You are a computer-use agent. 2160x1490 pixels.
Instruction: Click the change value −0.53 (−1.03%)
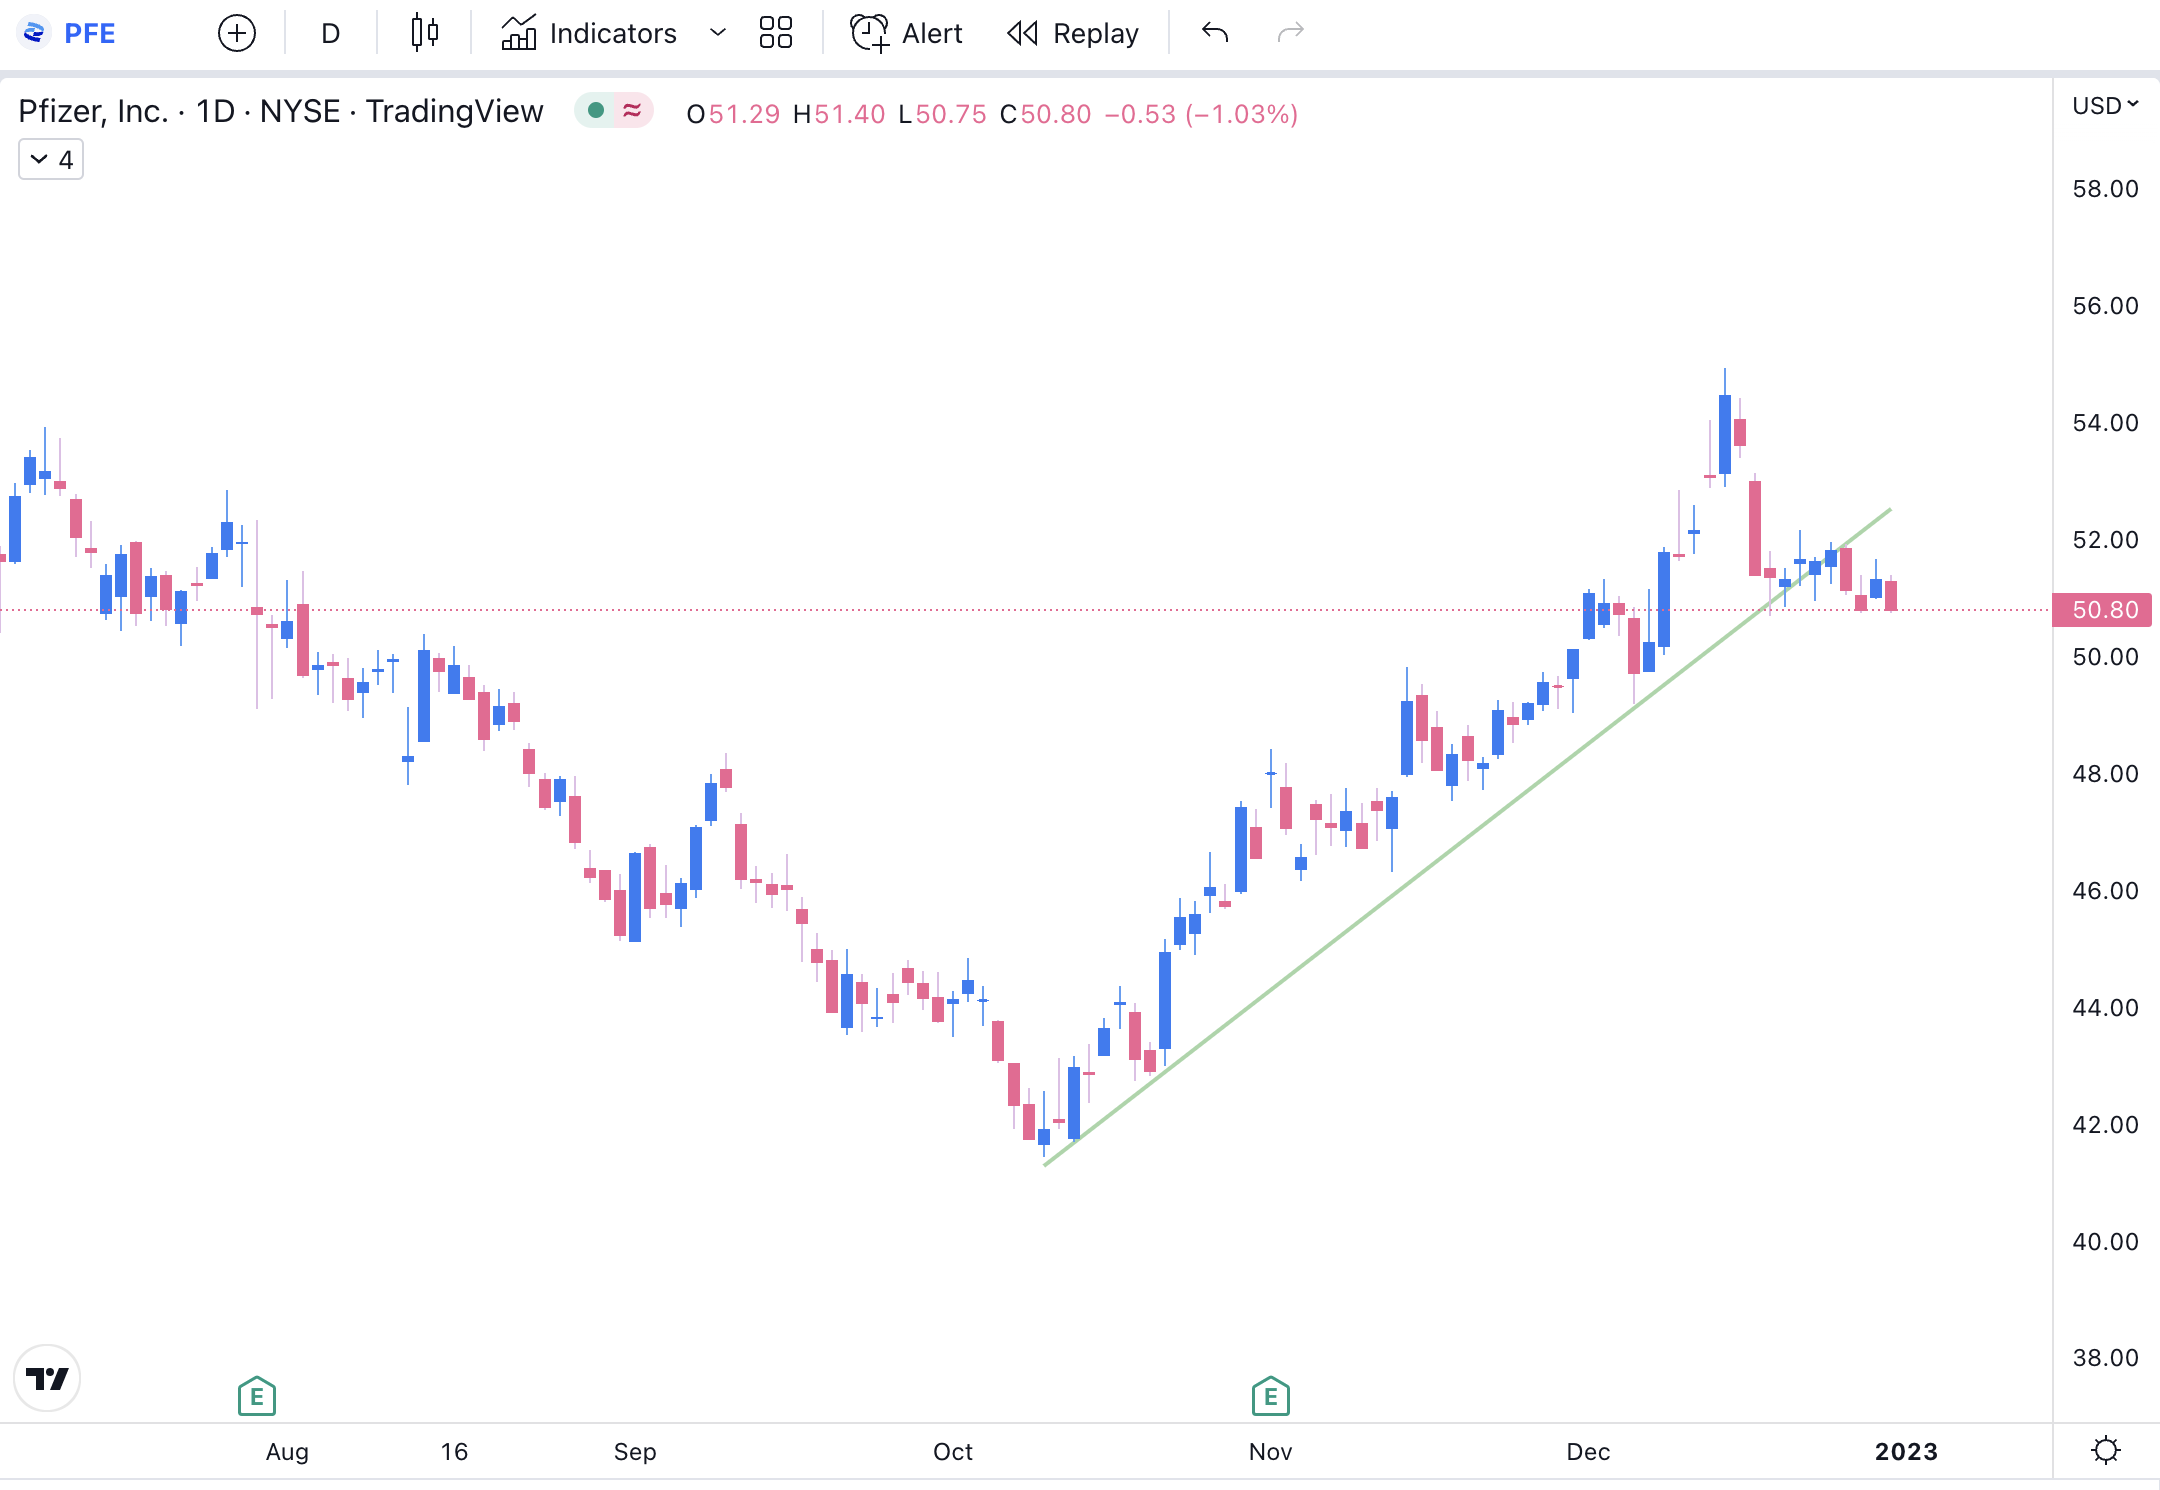pos(1201,114)
